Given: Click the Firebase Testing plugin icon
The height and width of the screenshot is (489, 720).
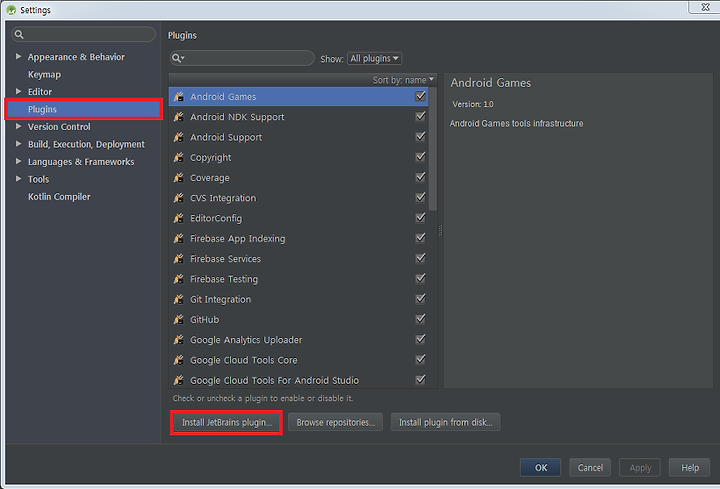Looking at the screenshot, I should tap(179, 279).
